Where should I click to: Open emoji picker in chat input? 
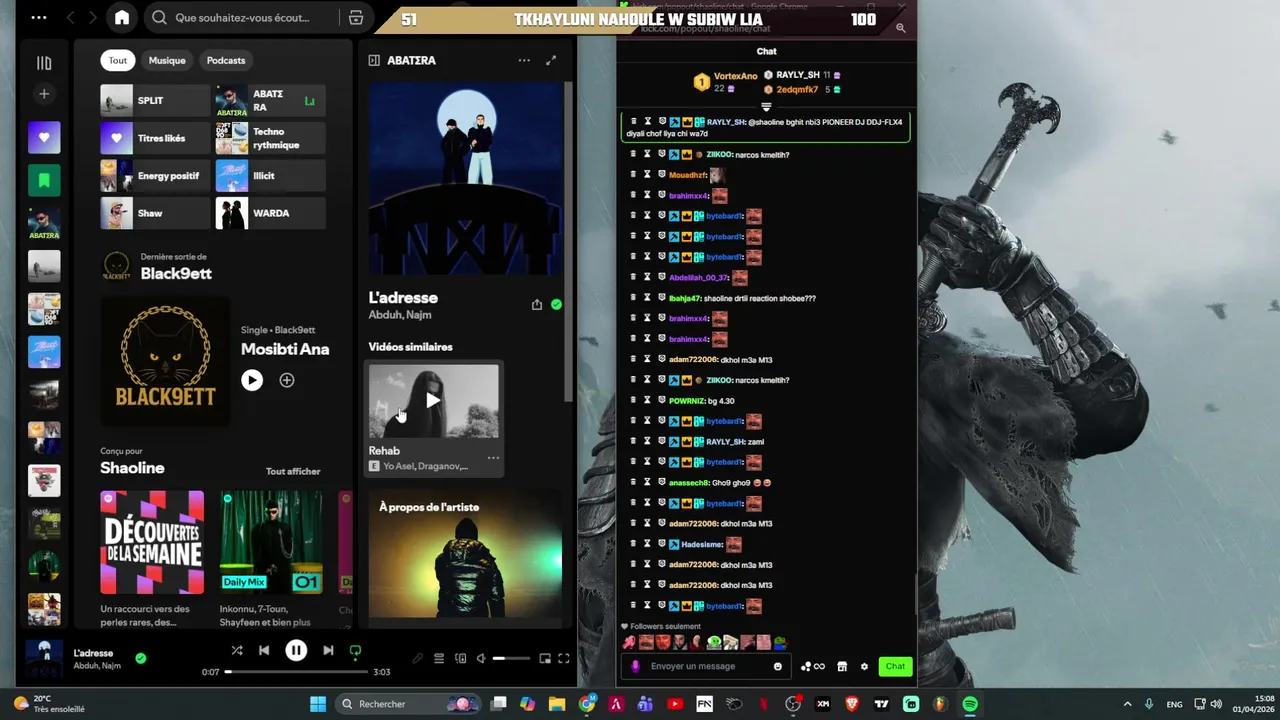778,666
